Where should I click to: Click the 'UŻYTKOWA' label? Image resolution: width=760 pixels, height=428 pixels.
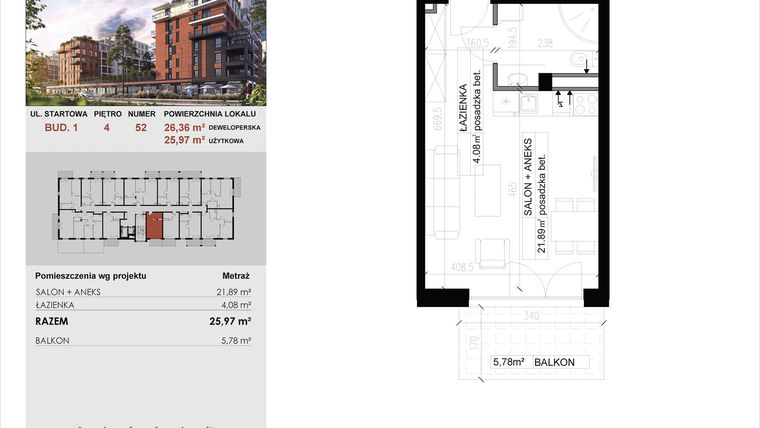[226, 141]
